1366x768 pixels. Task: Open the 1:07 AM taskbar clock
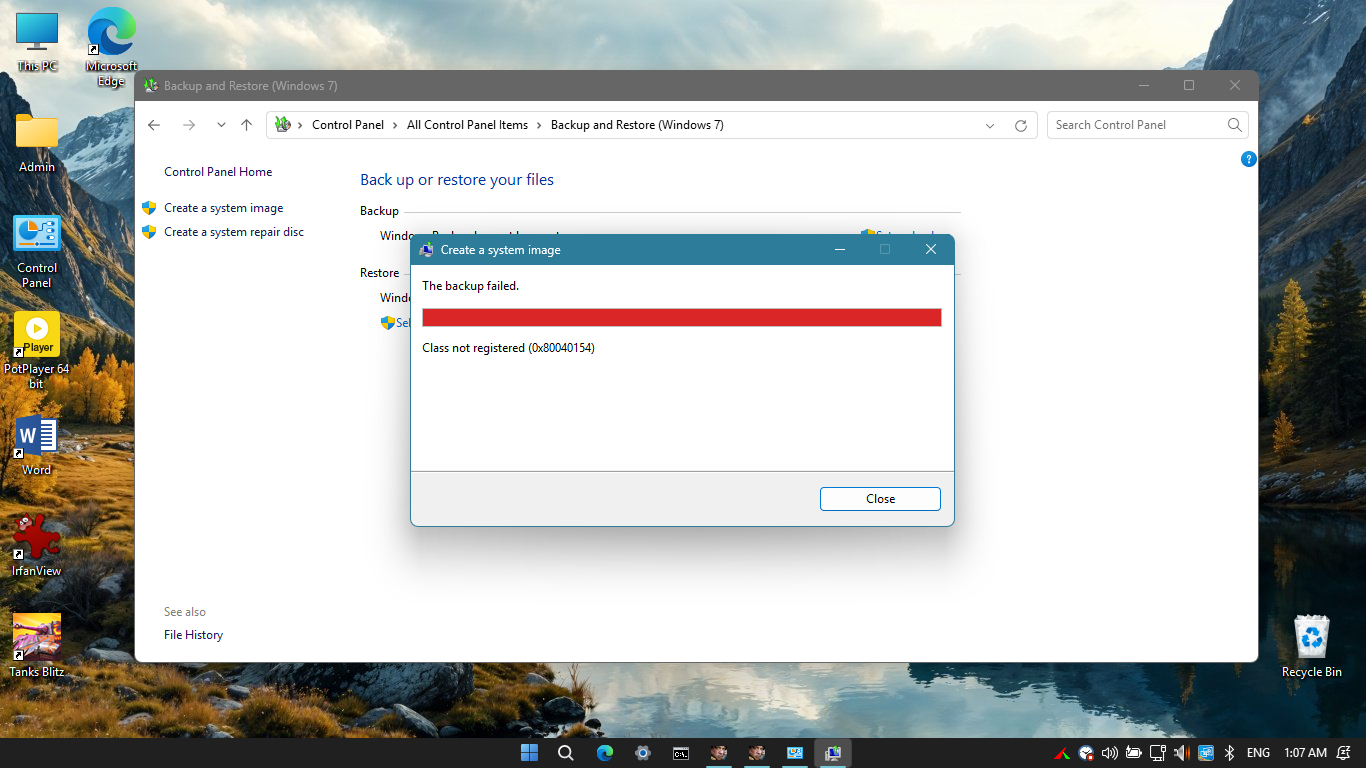(x=1307, y=753)
